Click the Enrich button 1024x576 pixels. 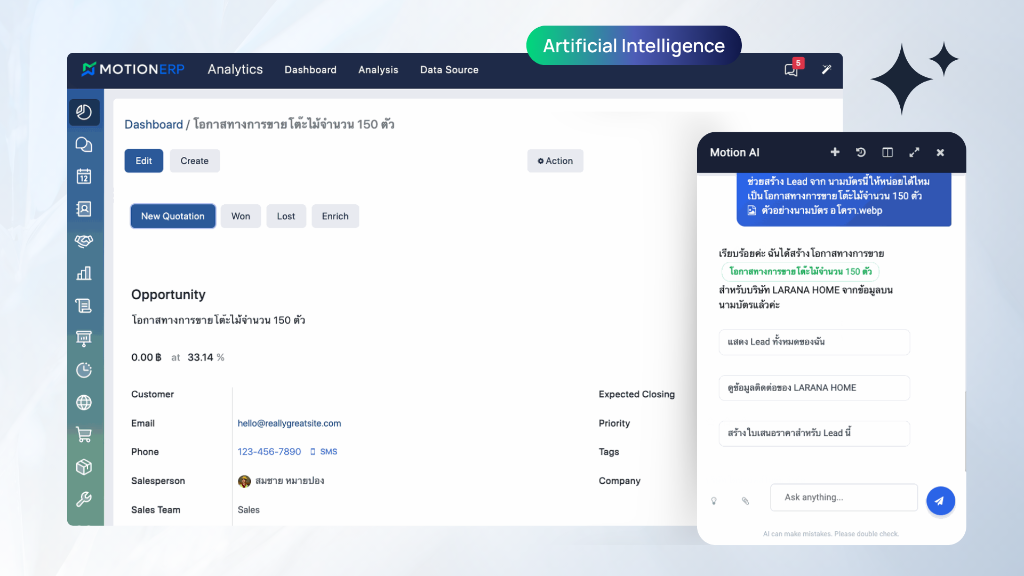(335, 216)
